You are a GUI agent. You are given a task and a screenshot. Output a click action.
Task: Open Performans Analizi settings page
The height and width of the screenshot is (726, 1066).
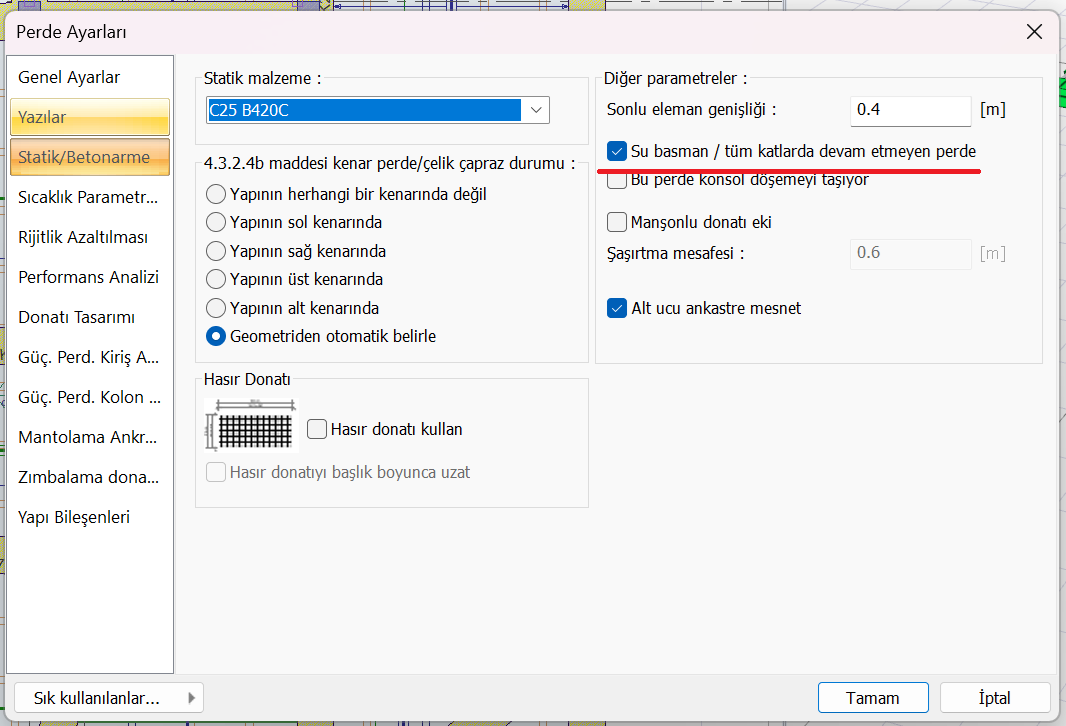(88, 277)
